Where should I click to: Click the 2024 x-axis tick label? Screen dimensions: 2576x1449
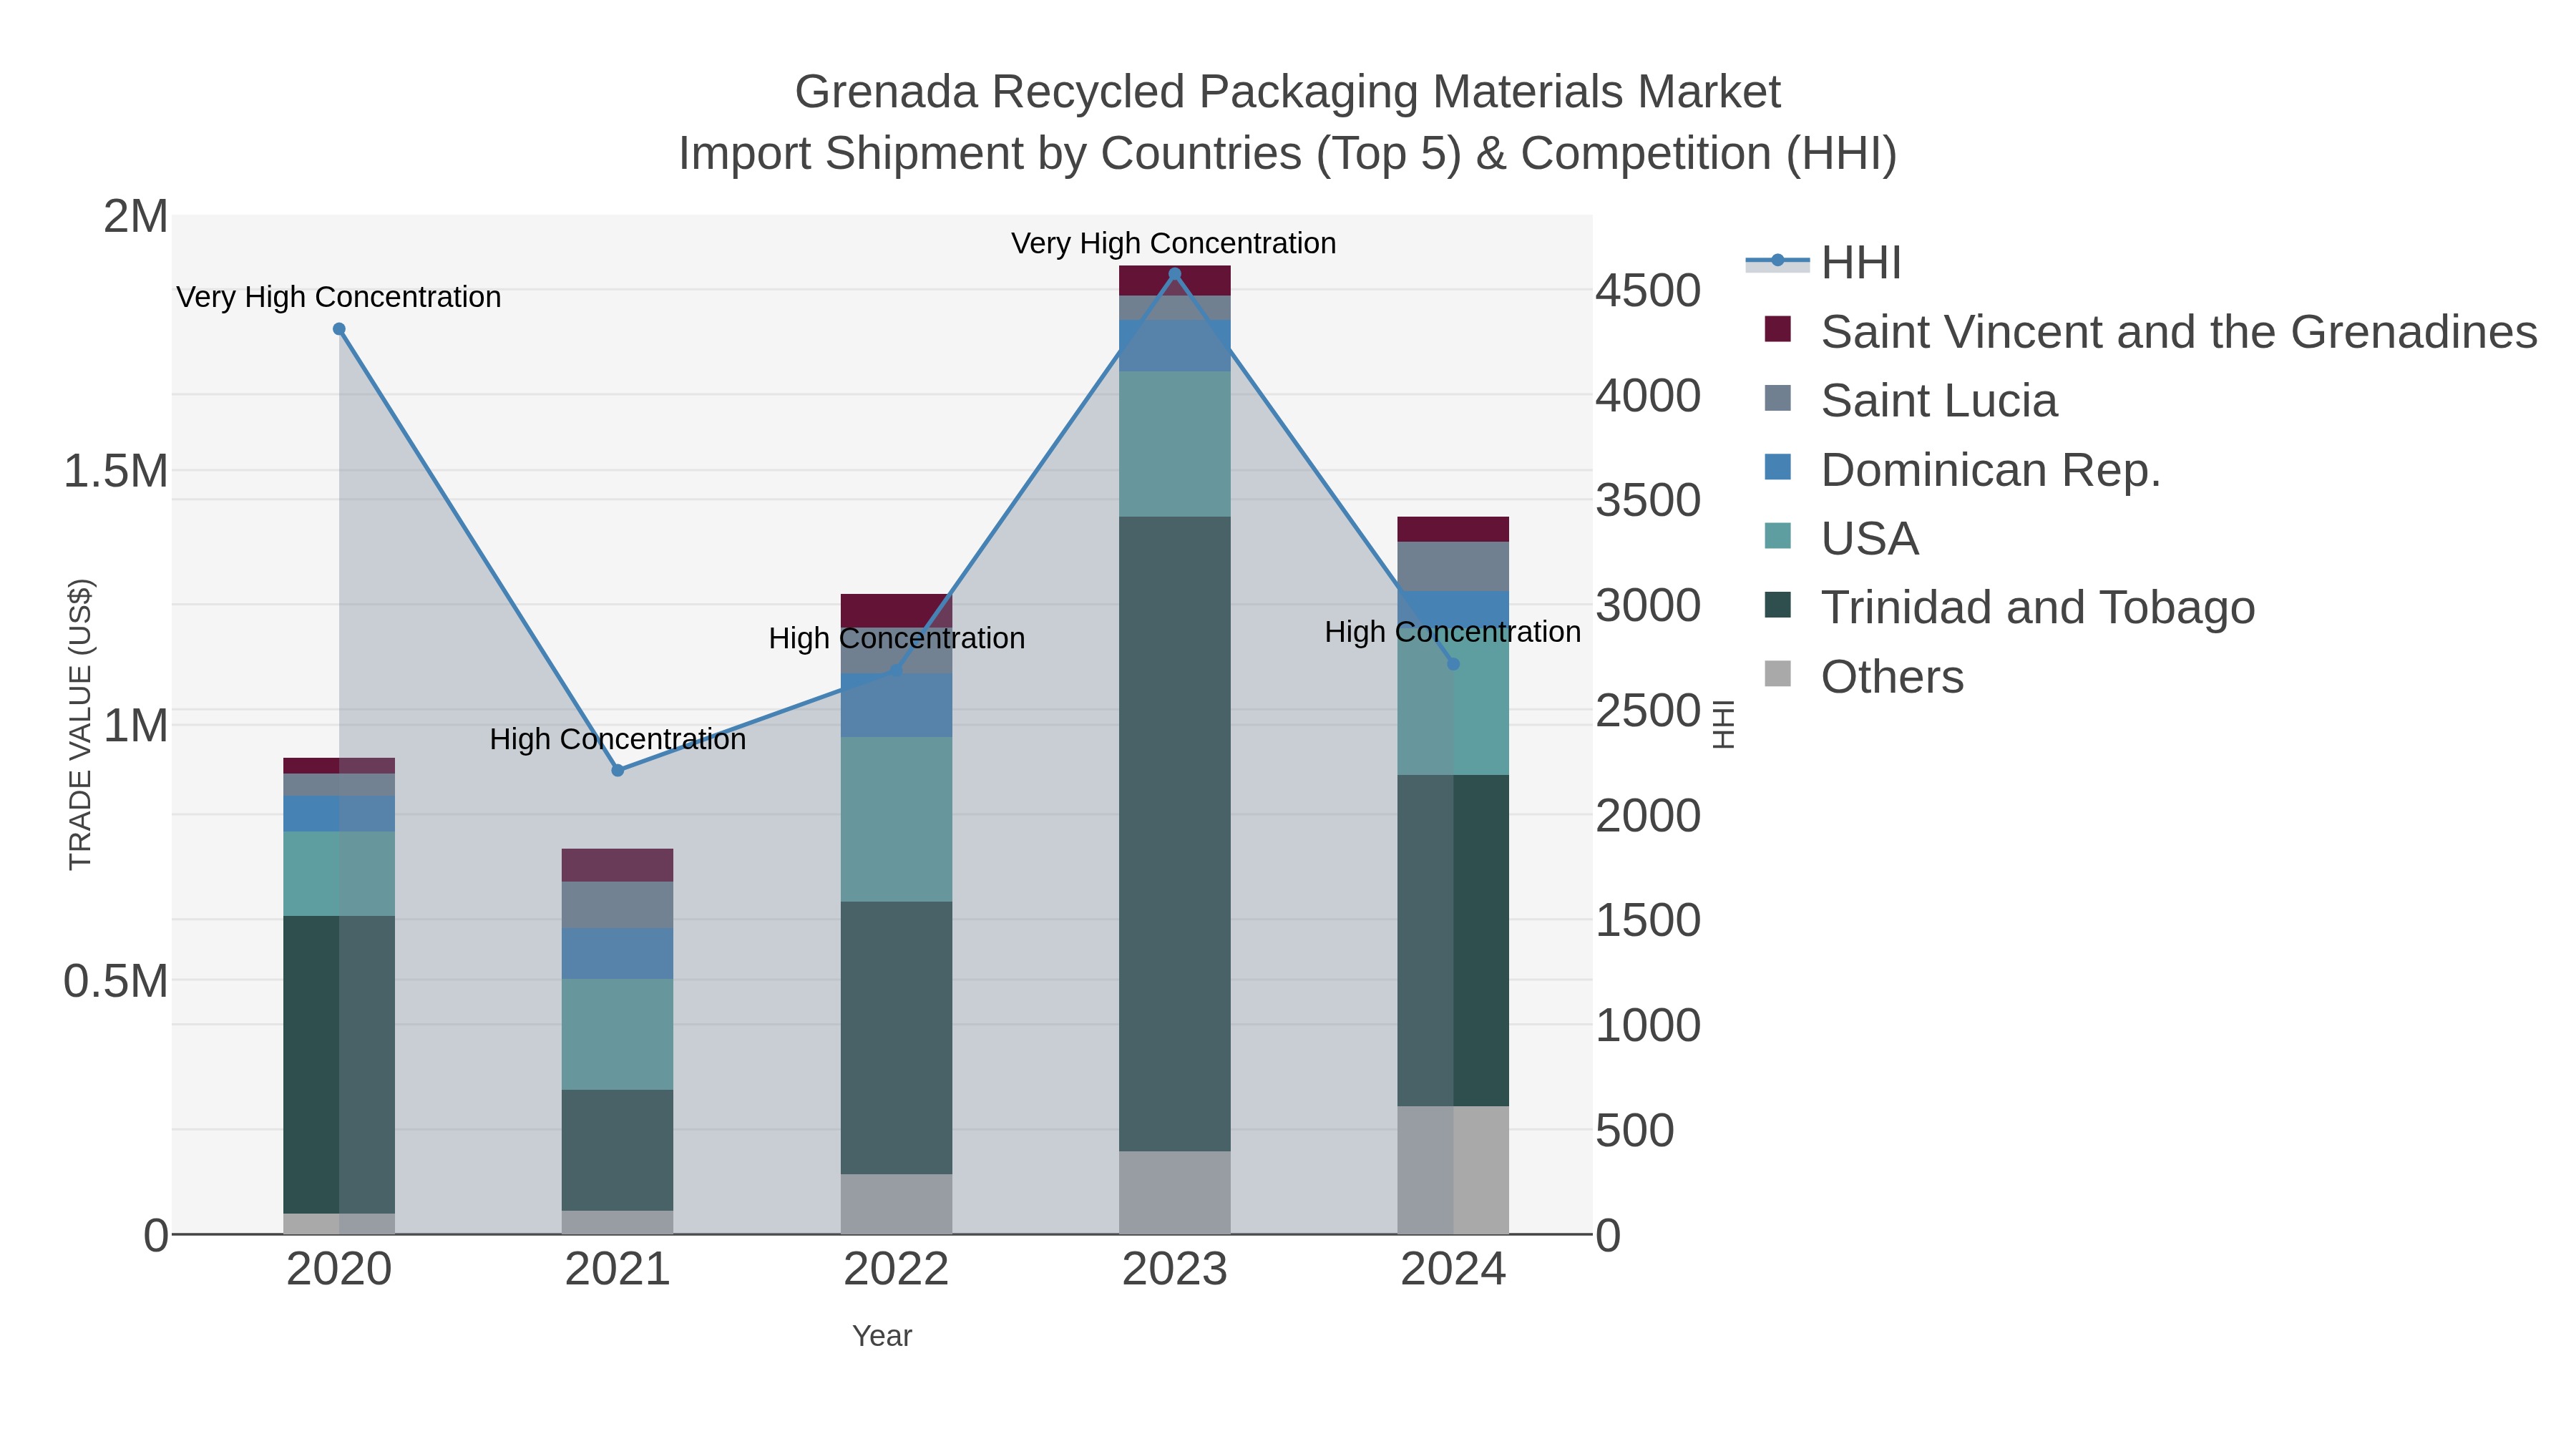click(1453, 1270)
